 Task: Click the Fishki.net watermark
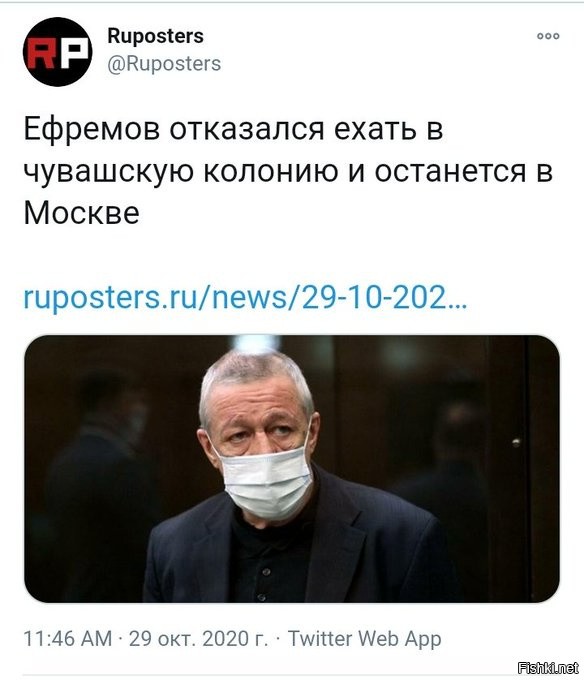[548, 668]
